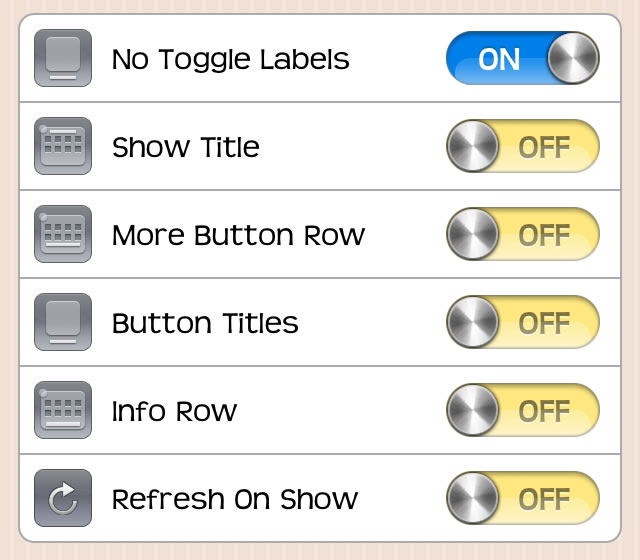Click the No Toggle Labels row icon
The image size is (640, 560).
coord(63,58)
